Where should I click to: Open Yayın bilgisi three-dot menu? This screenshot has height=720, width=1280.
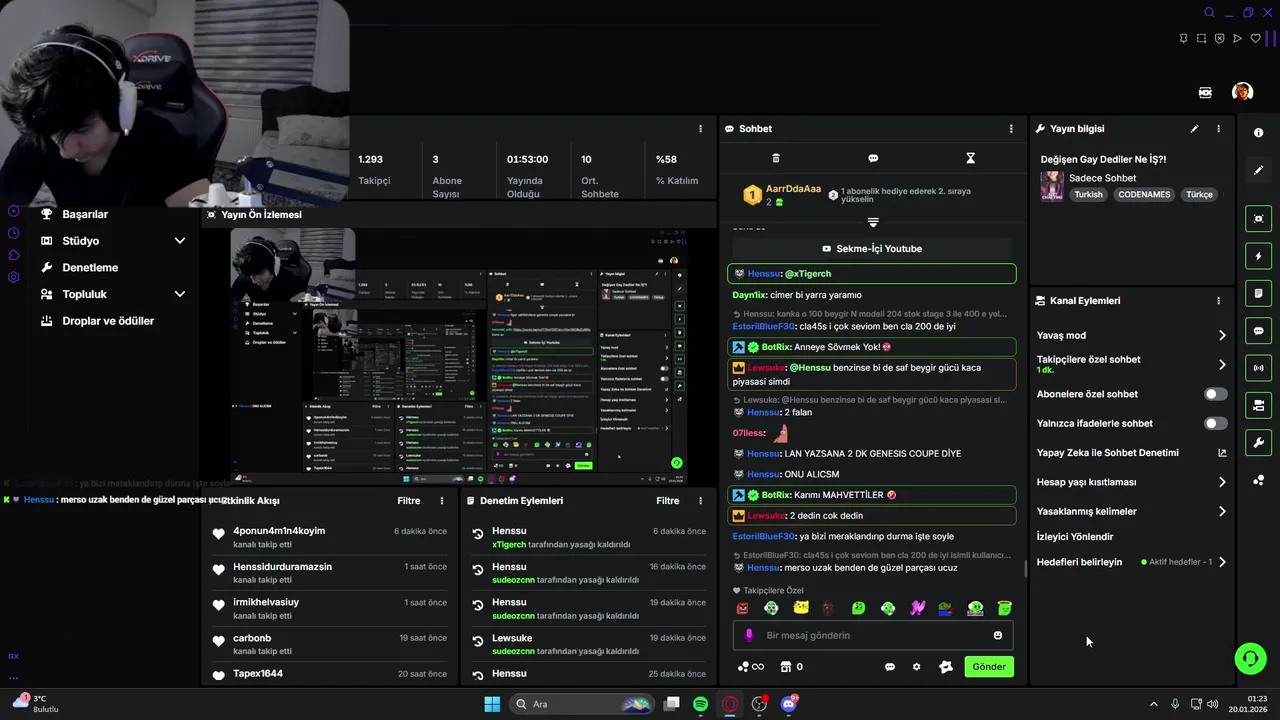coord(1218,129)
